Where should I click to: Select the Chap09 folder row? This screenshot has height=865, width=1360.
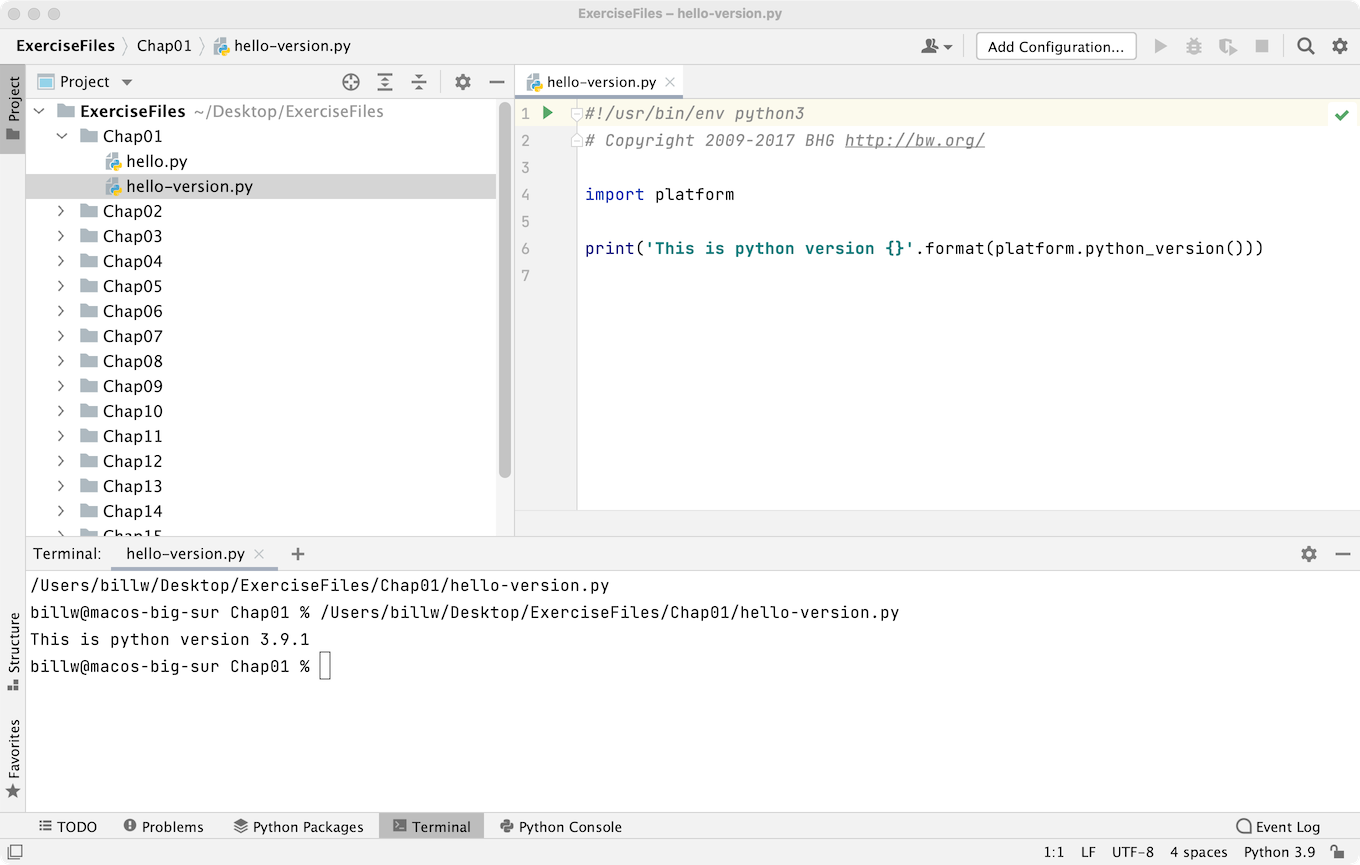tap(261, 386)
